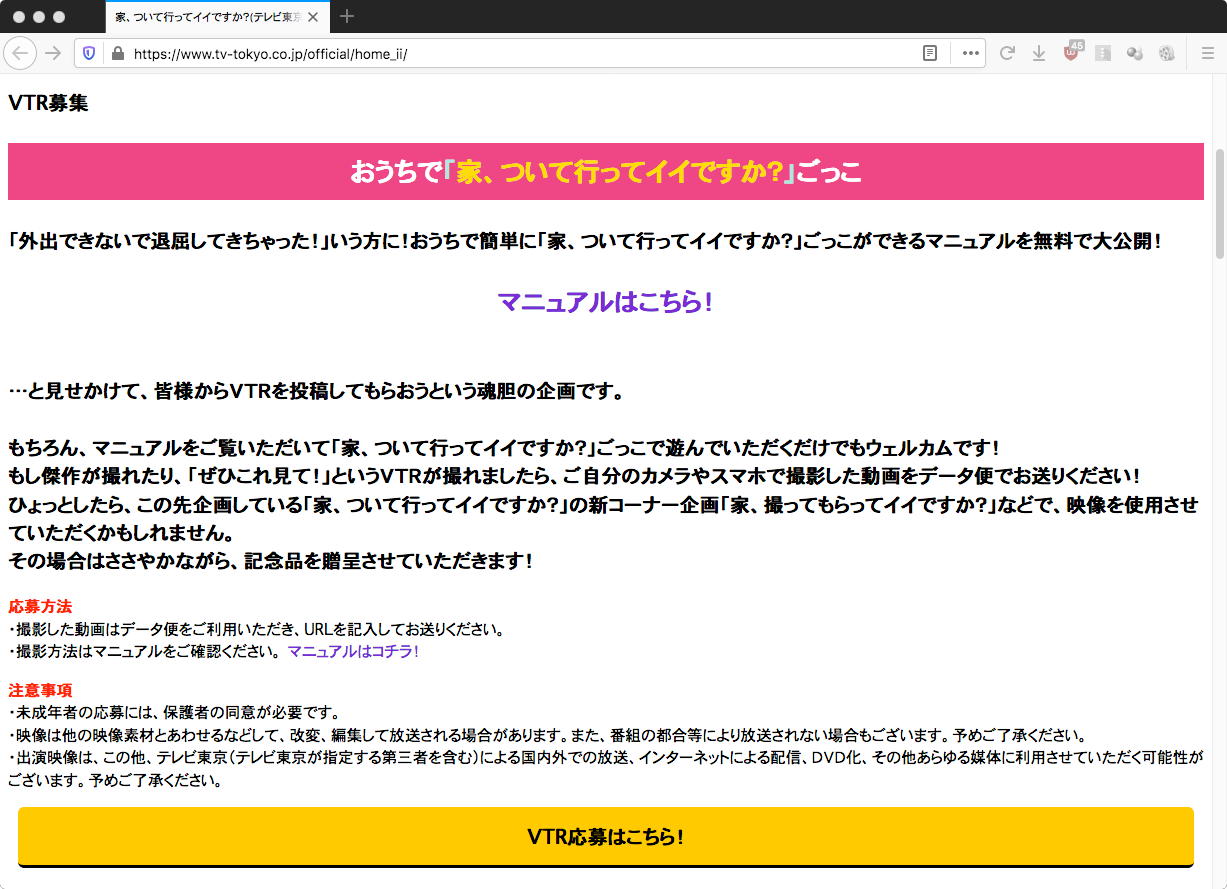Close the 家、ついて行ってイイですか? tab

click(x=313, y=17)
